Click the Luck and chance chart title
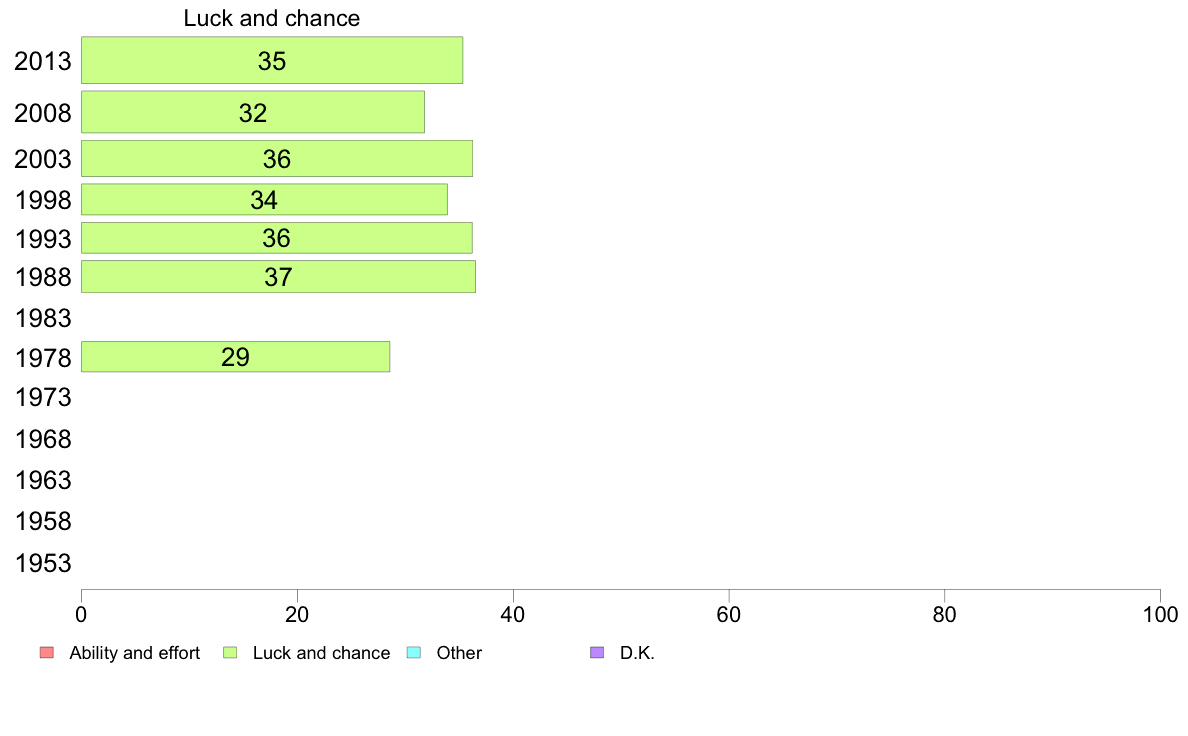Image resolution: width=1188 pixels, height=736 pixels. click(271, 18)
